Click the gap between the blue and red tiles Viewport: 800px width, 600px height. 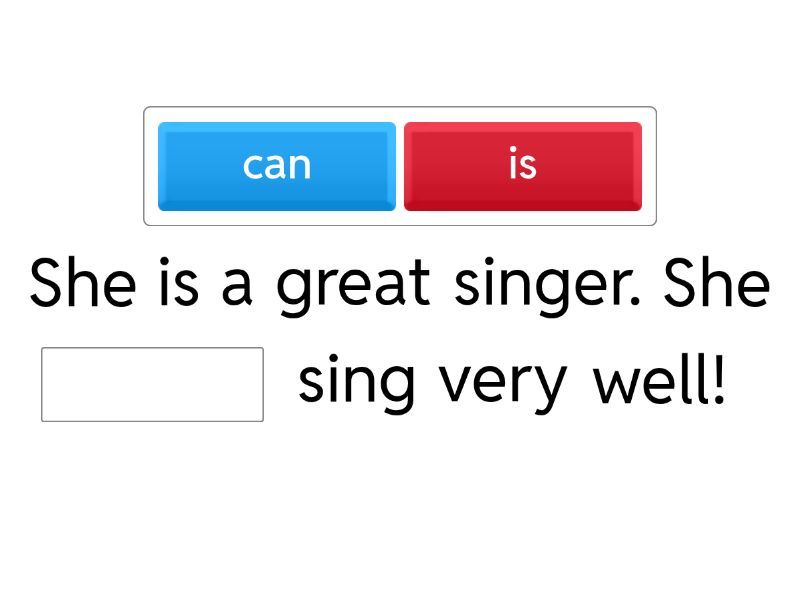pyautogui.click(x=400, y=166)
